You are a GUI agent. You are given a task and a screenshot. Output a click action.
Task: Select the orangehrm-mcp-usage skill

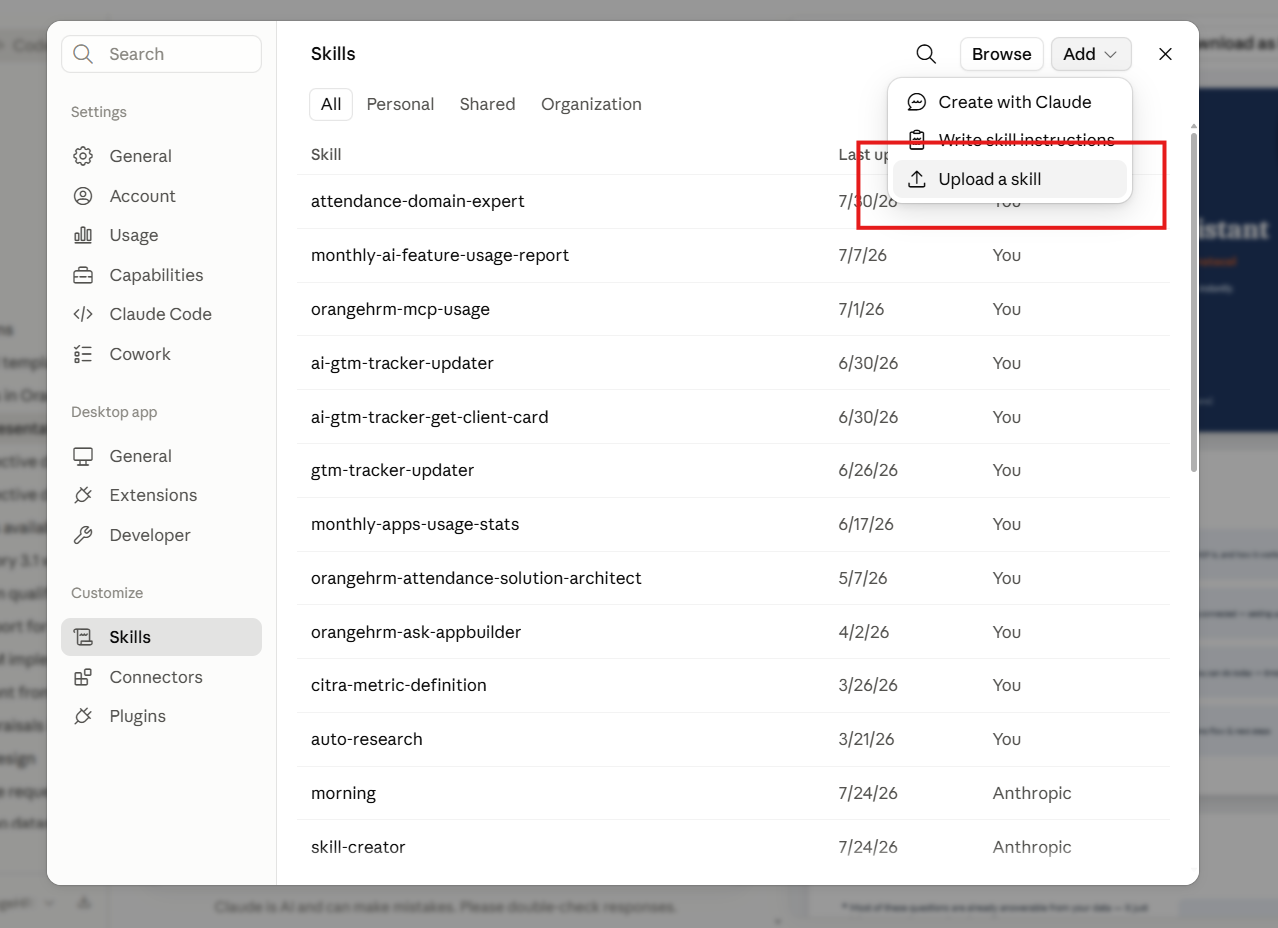click(733, 309)
